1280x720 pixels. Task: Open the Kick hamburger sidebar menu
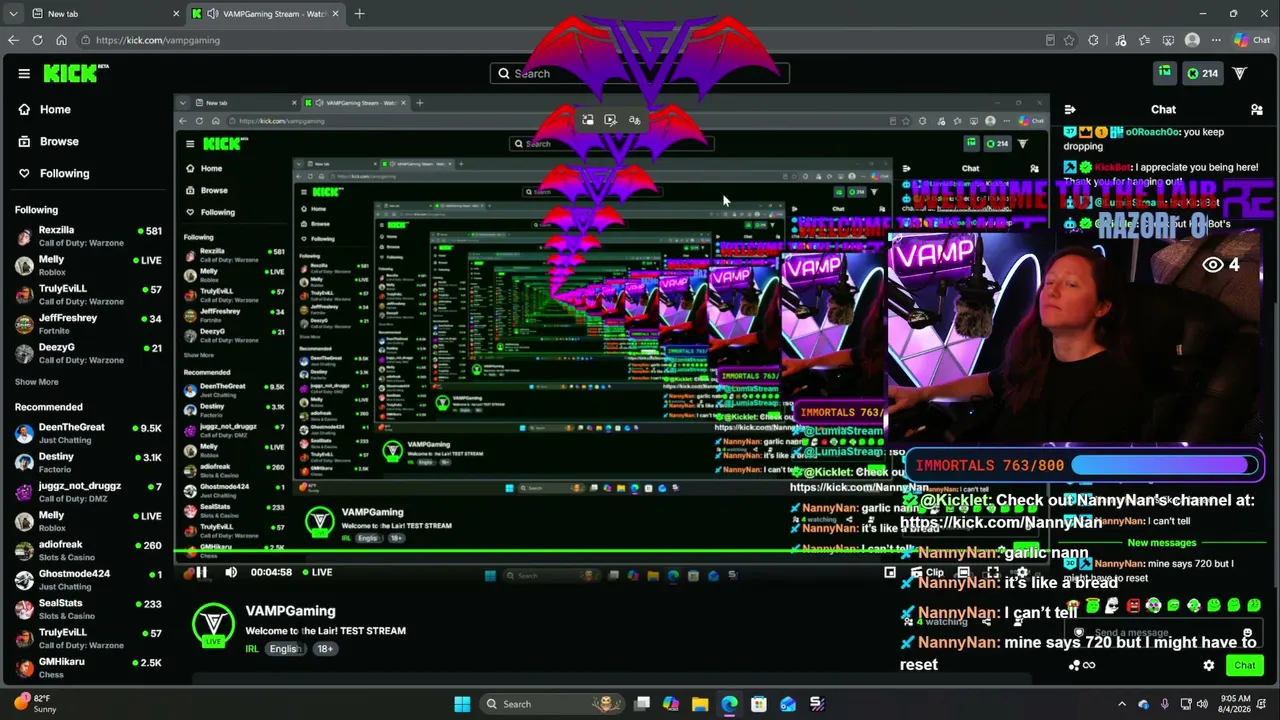pyautogui.click(x=24, y=73)
